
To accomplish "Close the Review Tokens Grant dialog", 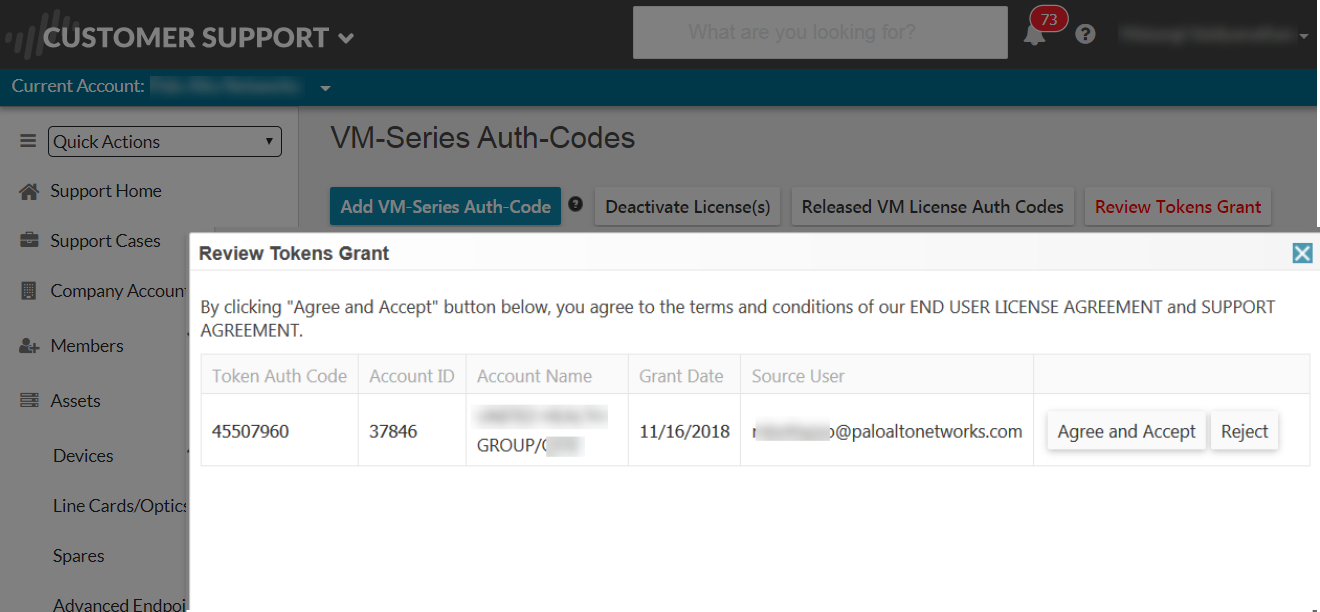I will pyautogui.click(x=1302, y=253).
